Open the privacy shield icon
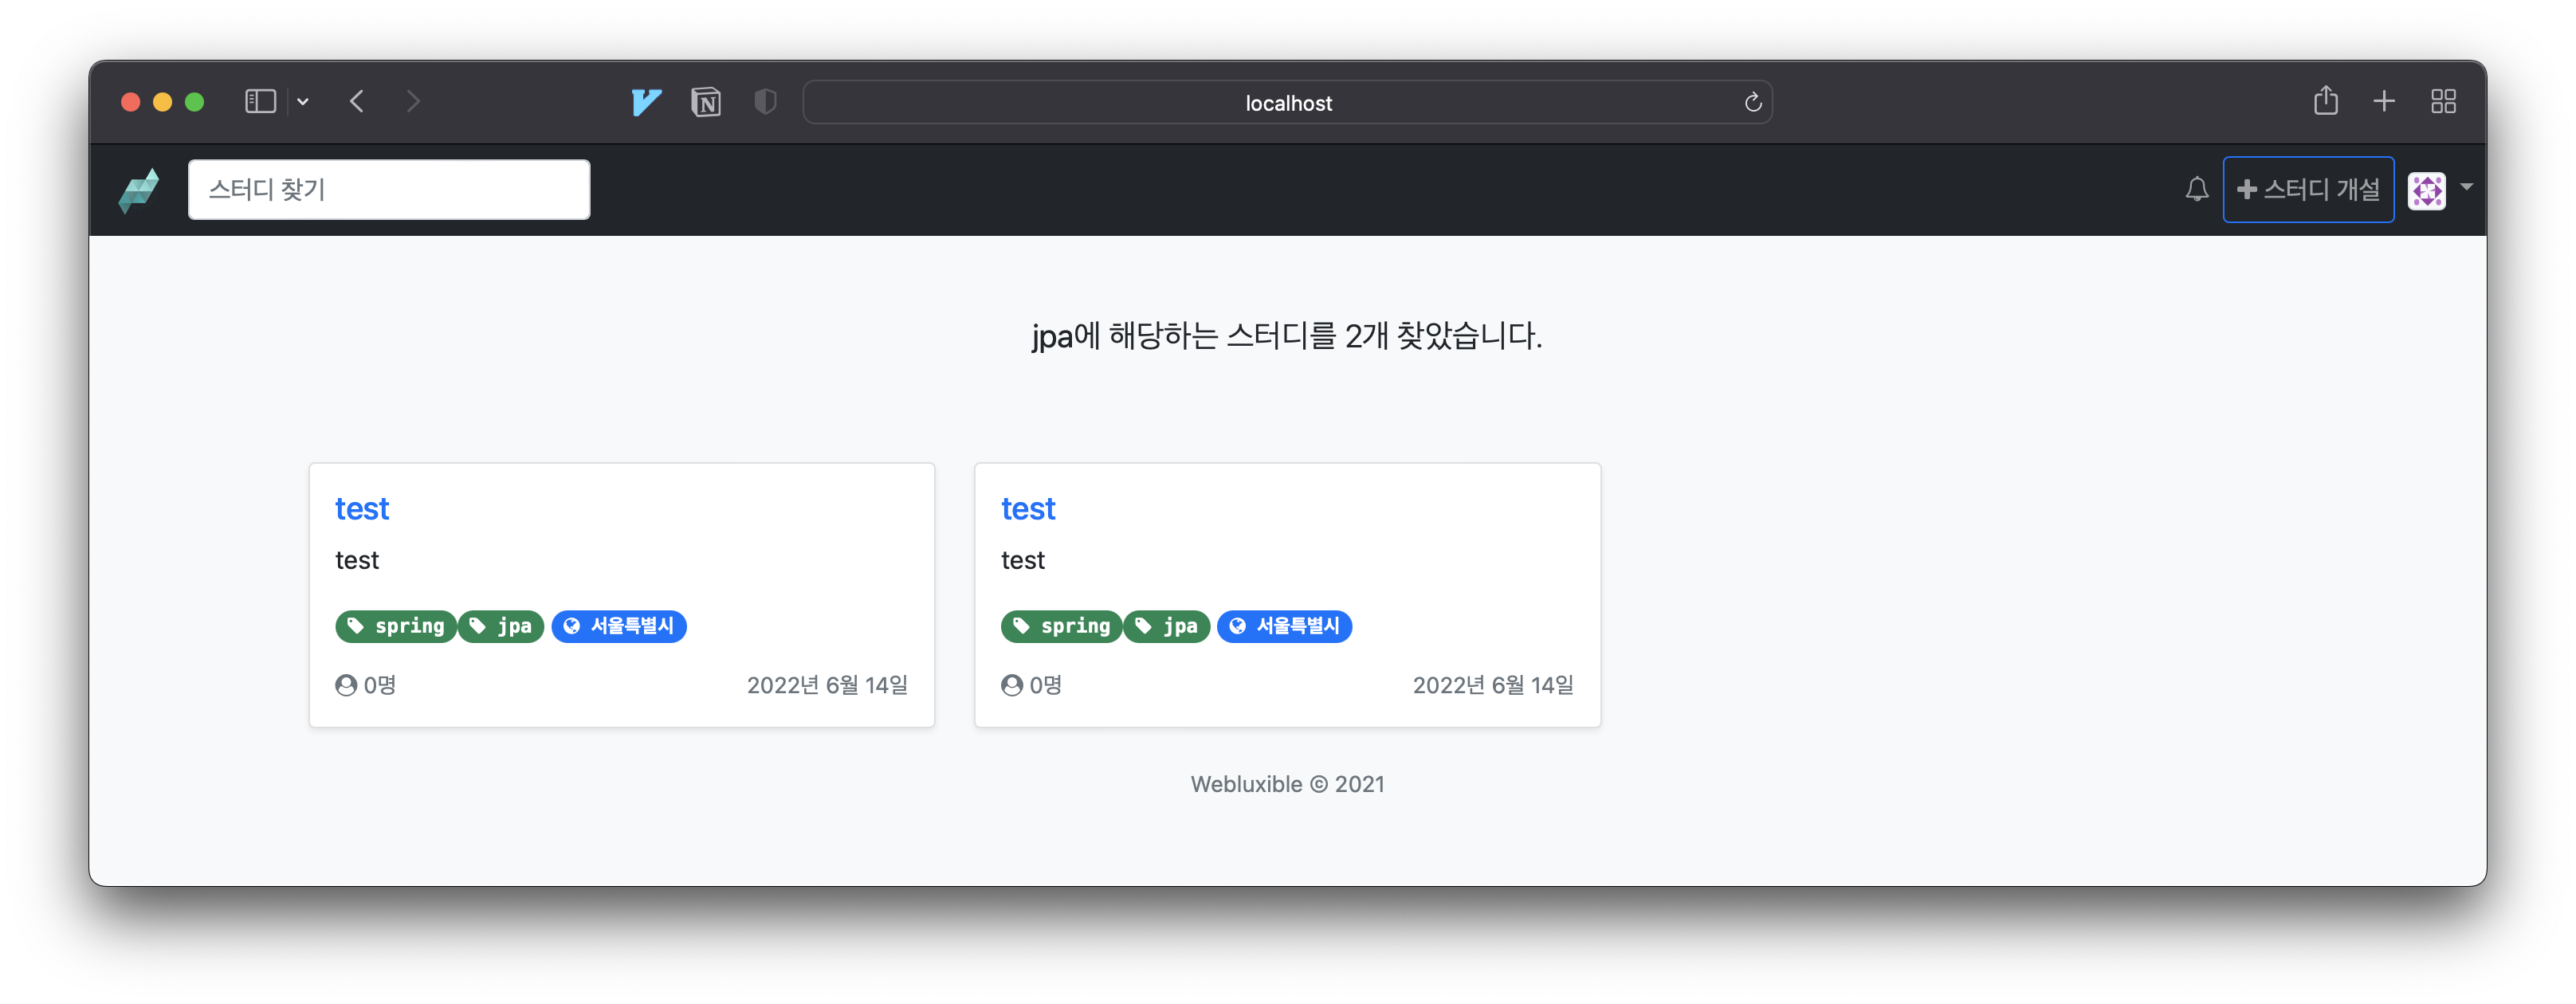Image resolution: width=2576 pixels, height=1004 pixels. click(765, 102)
